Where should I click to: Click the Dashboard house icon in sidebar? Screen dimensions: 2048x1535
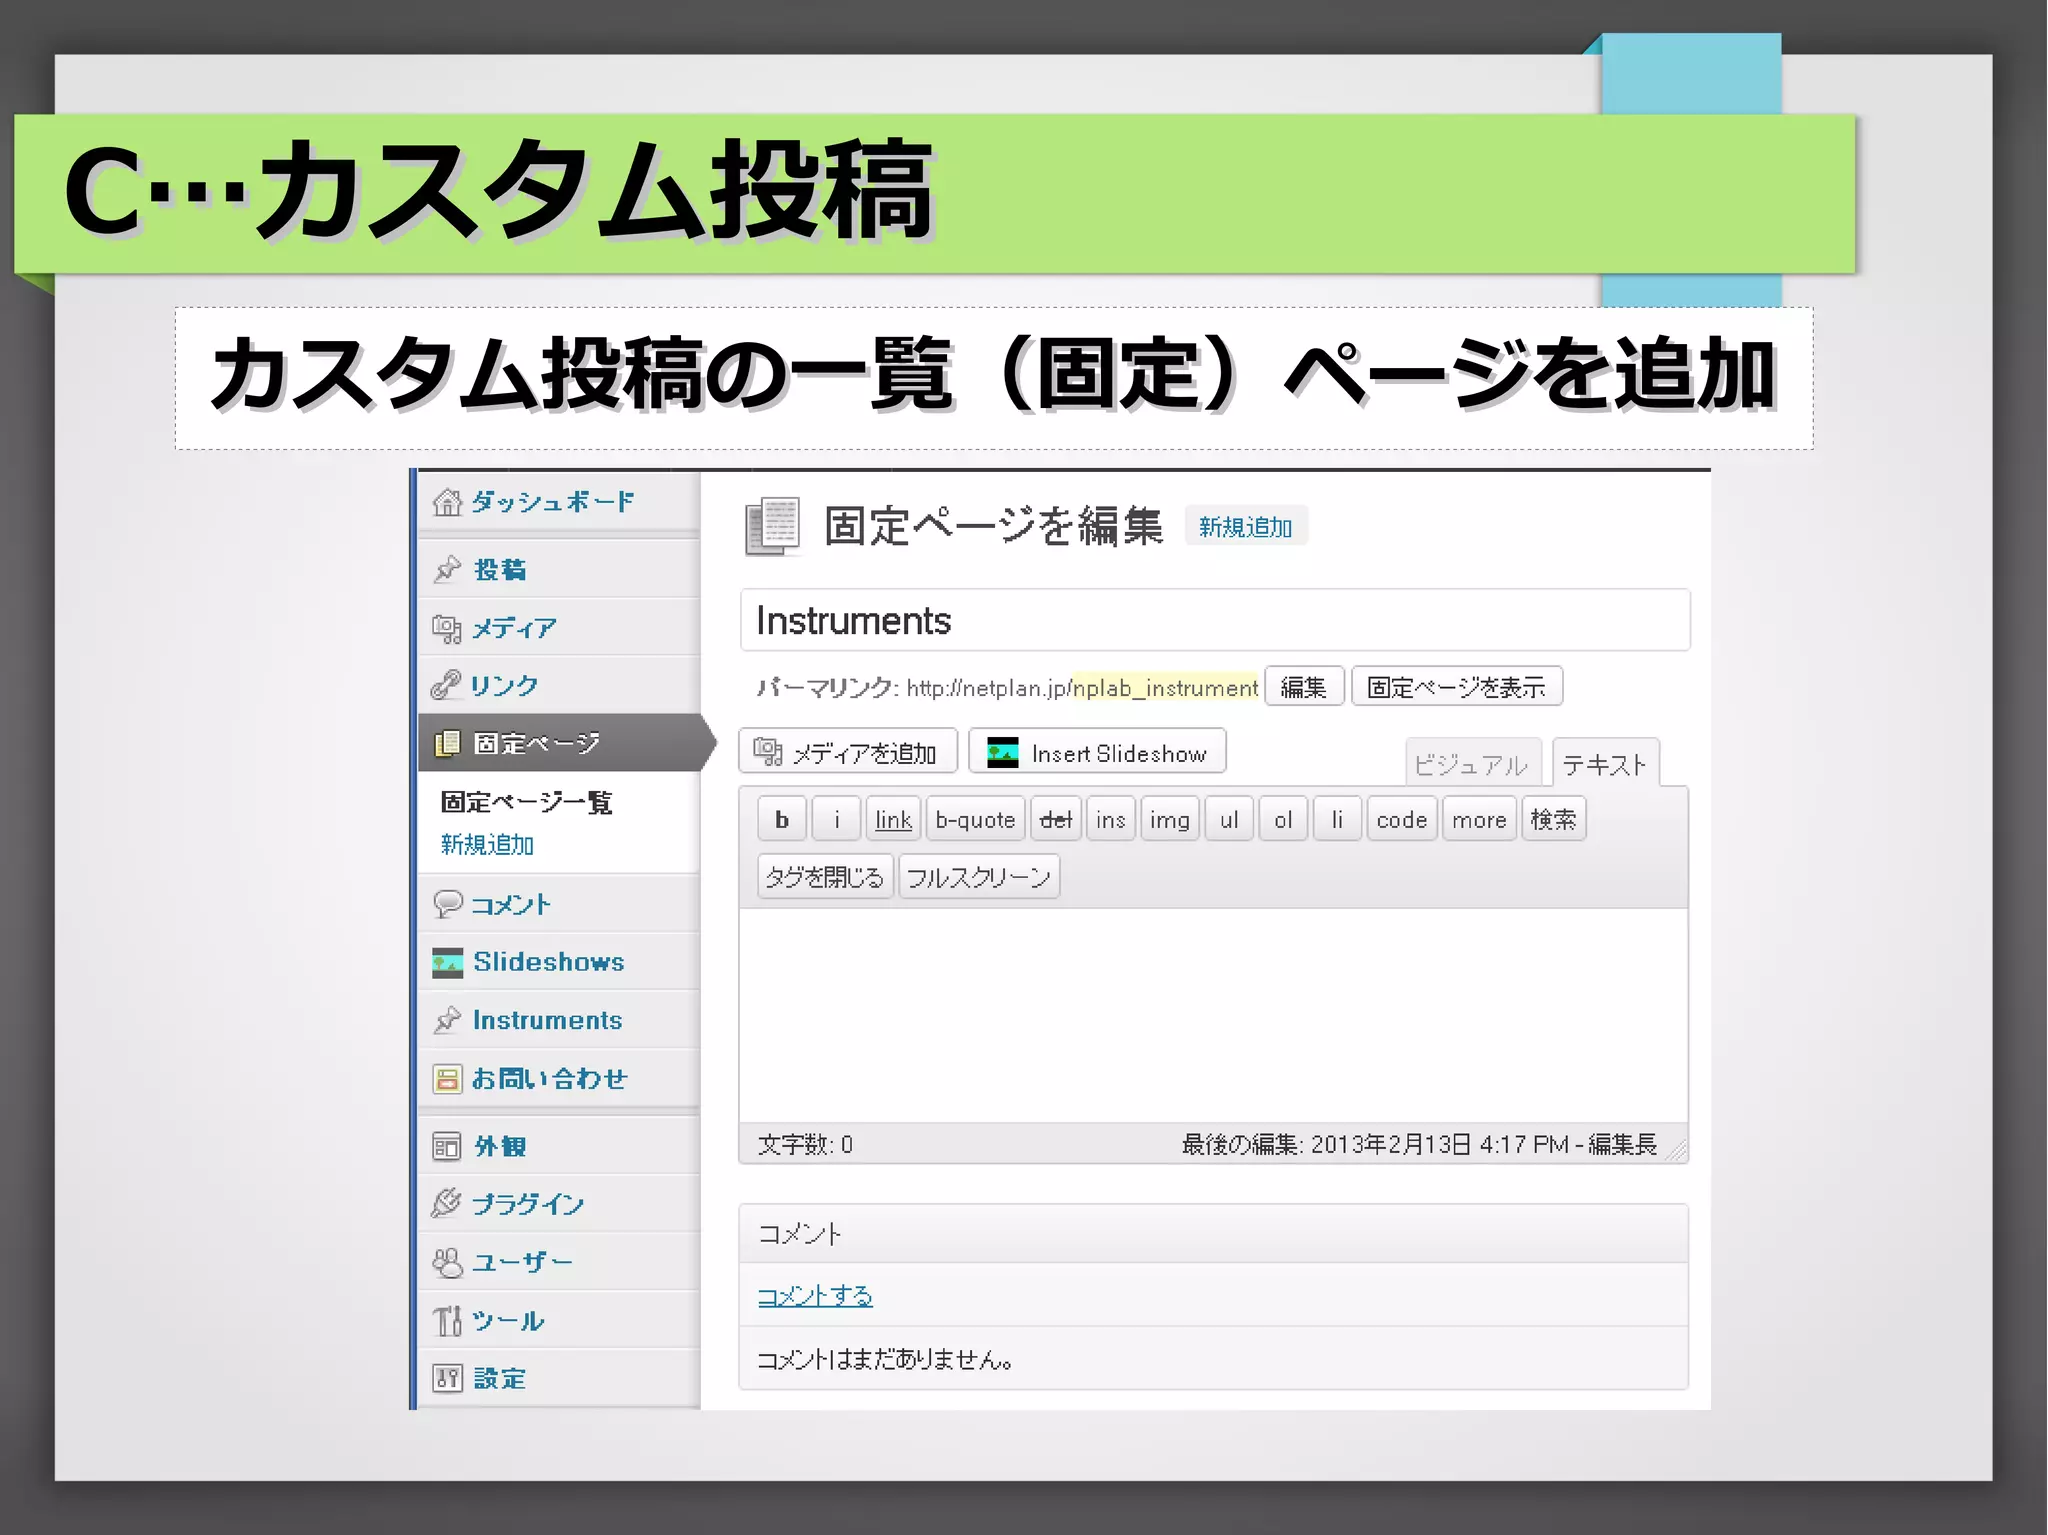pyautogui.click(x=447, y=502)
